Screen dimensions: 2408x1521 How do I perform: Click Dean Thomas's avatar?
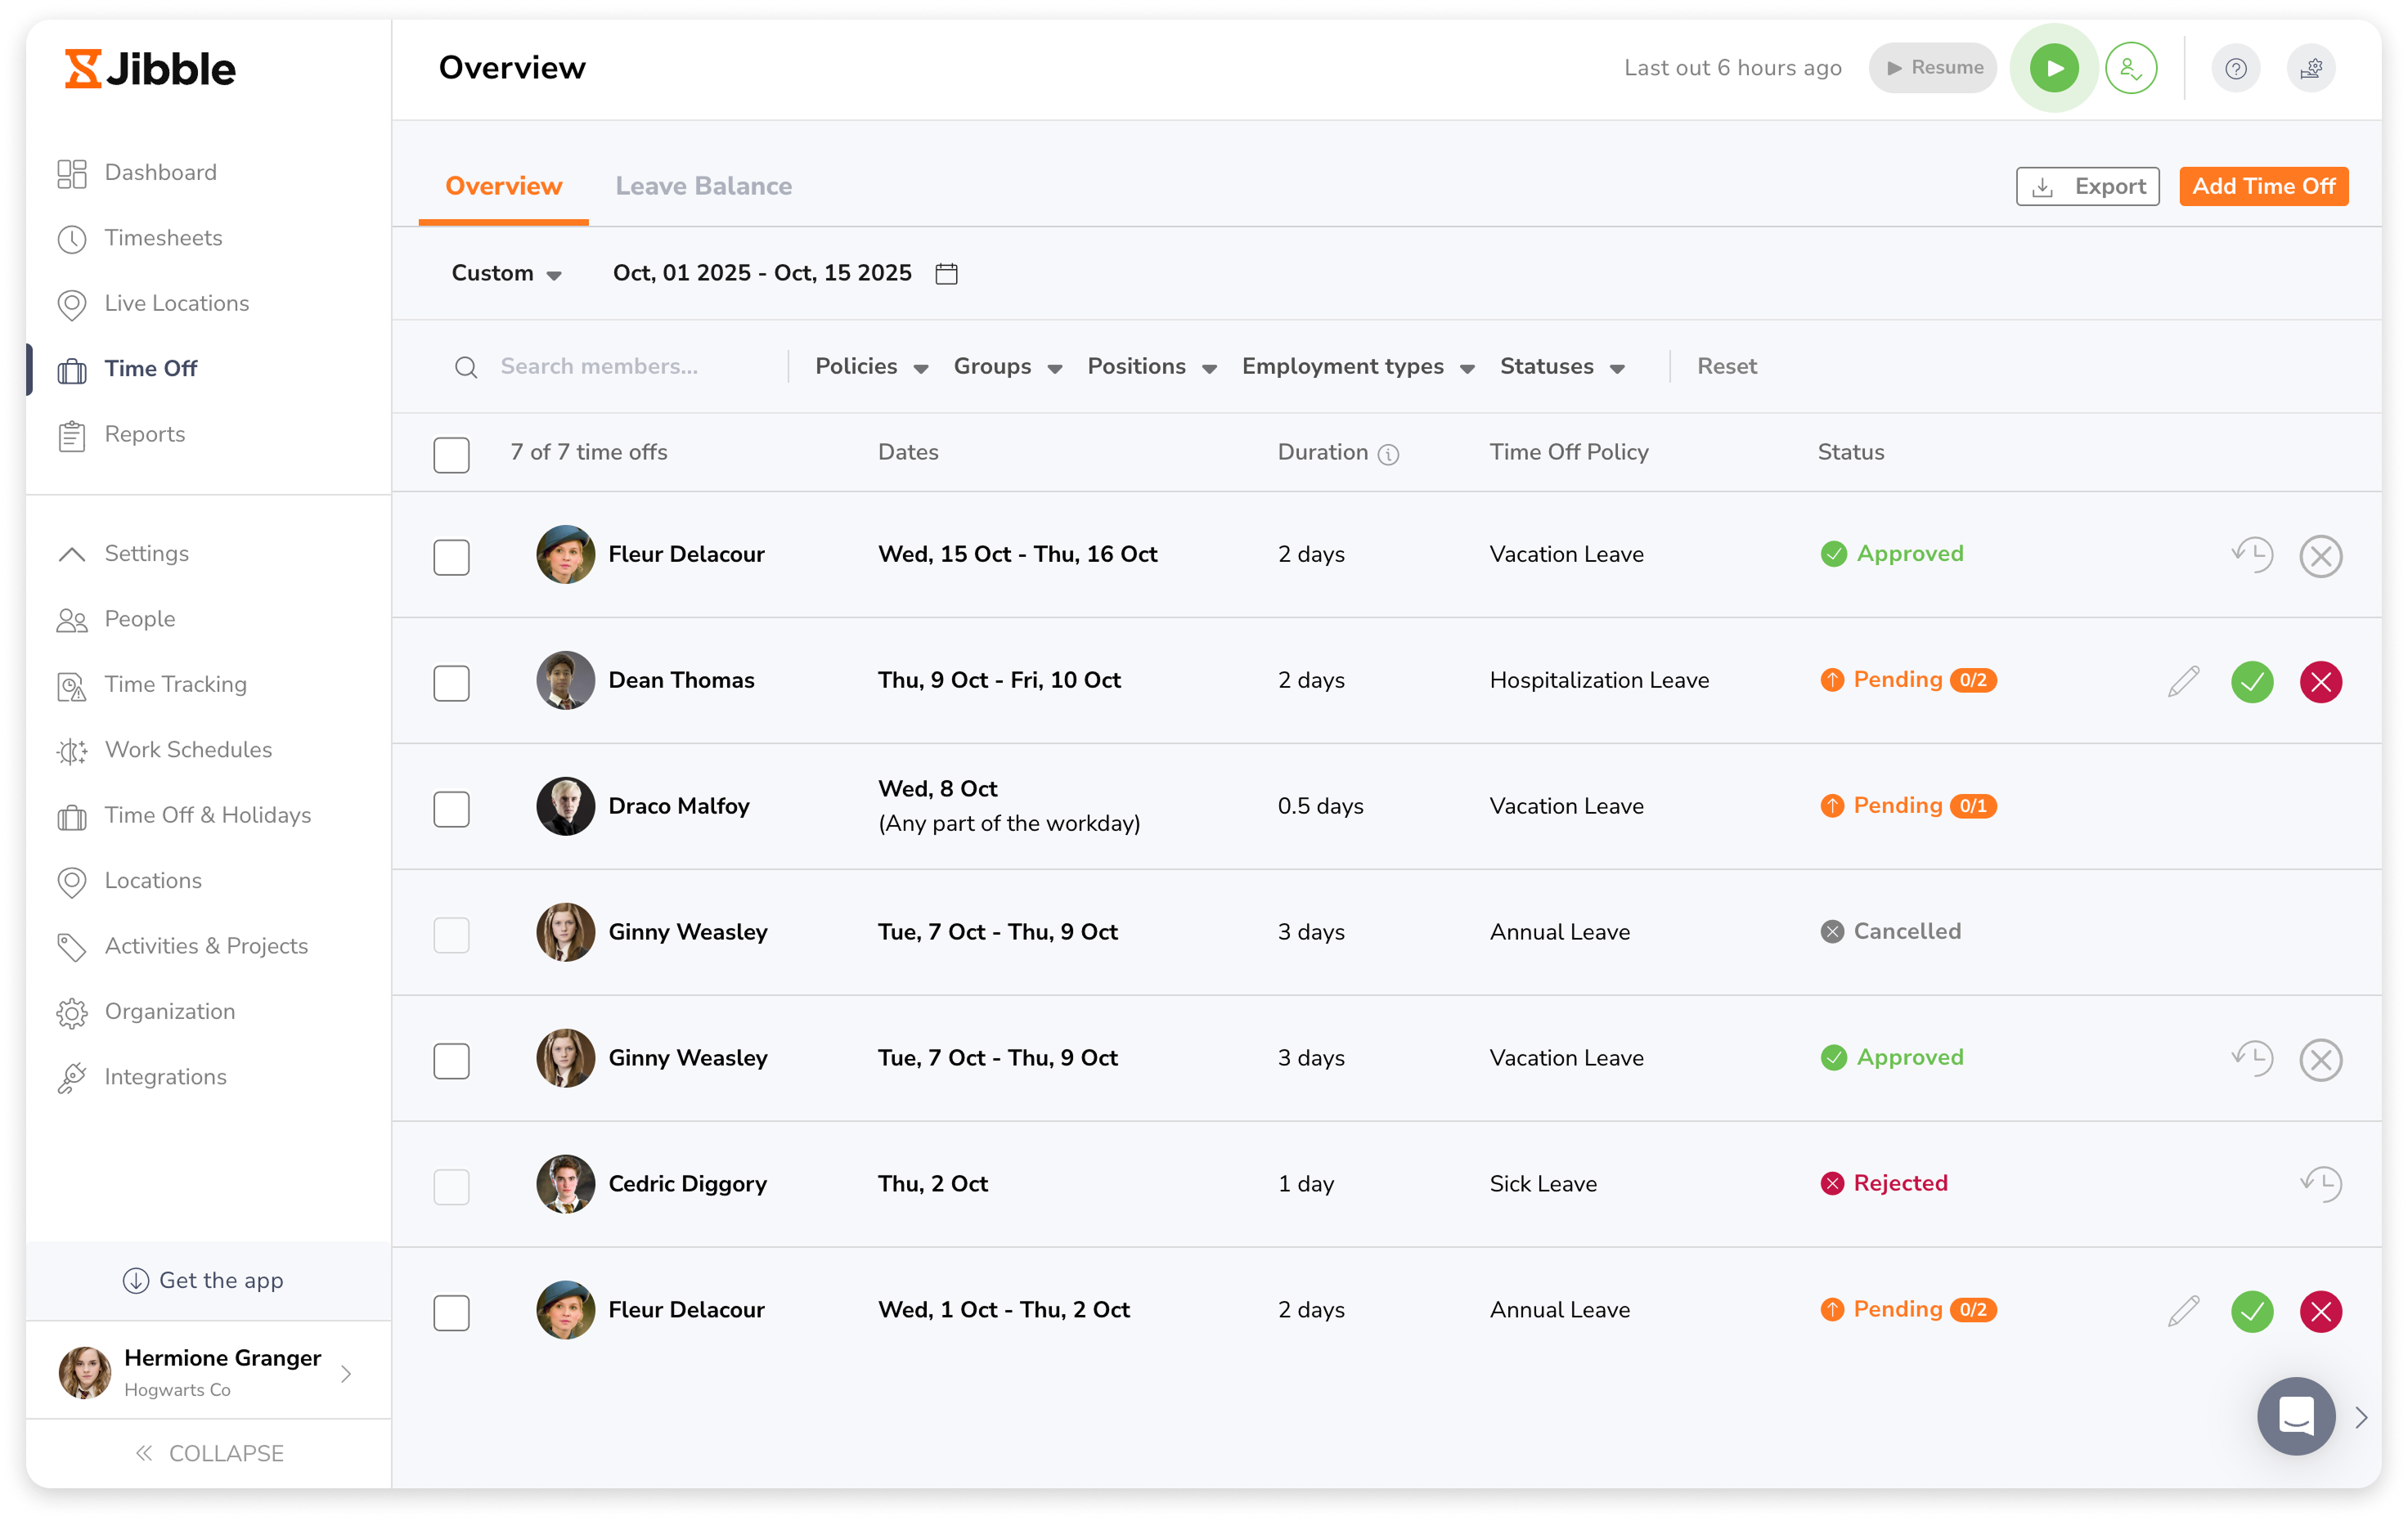point(566,680)
